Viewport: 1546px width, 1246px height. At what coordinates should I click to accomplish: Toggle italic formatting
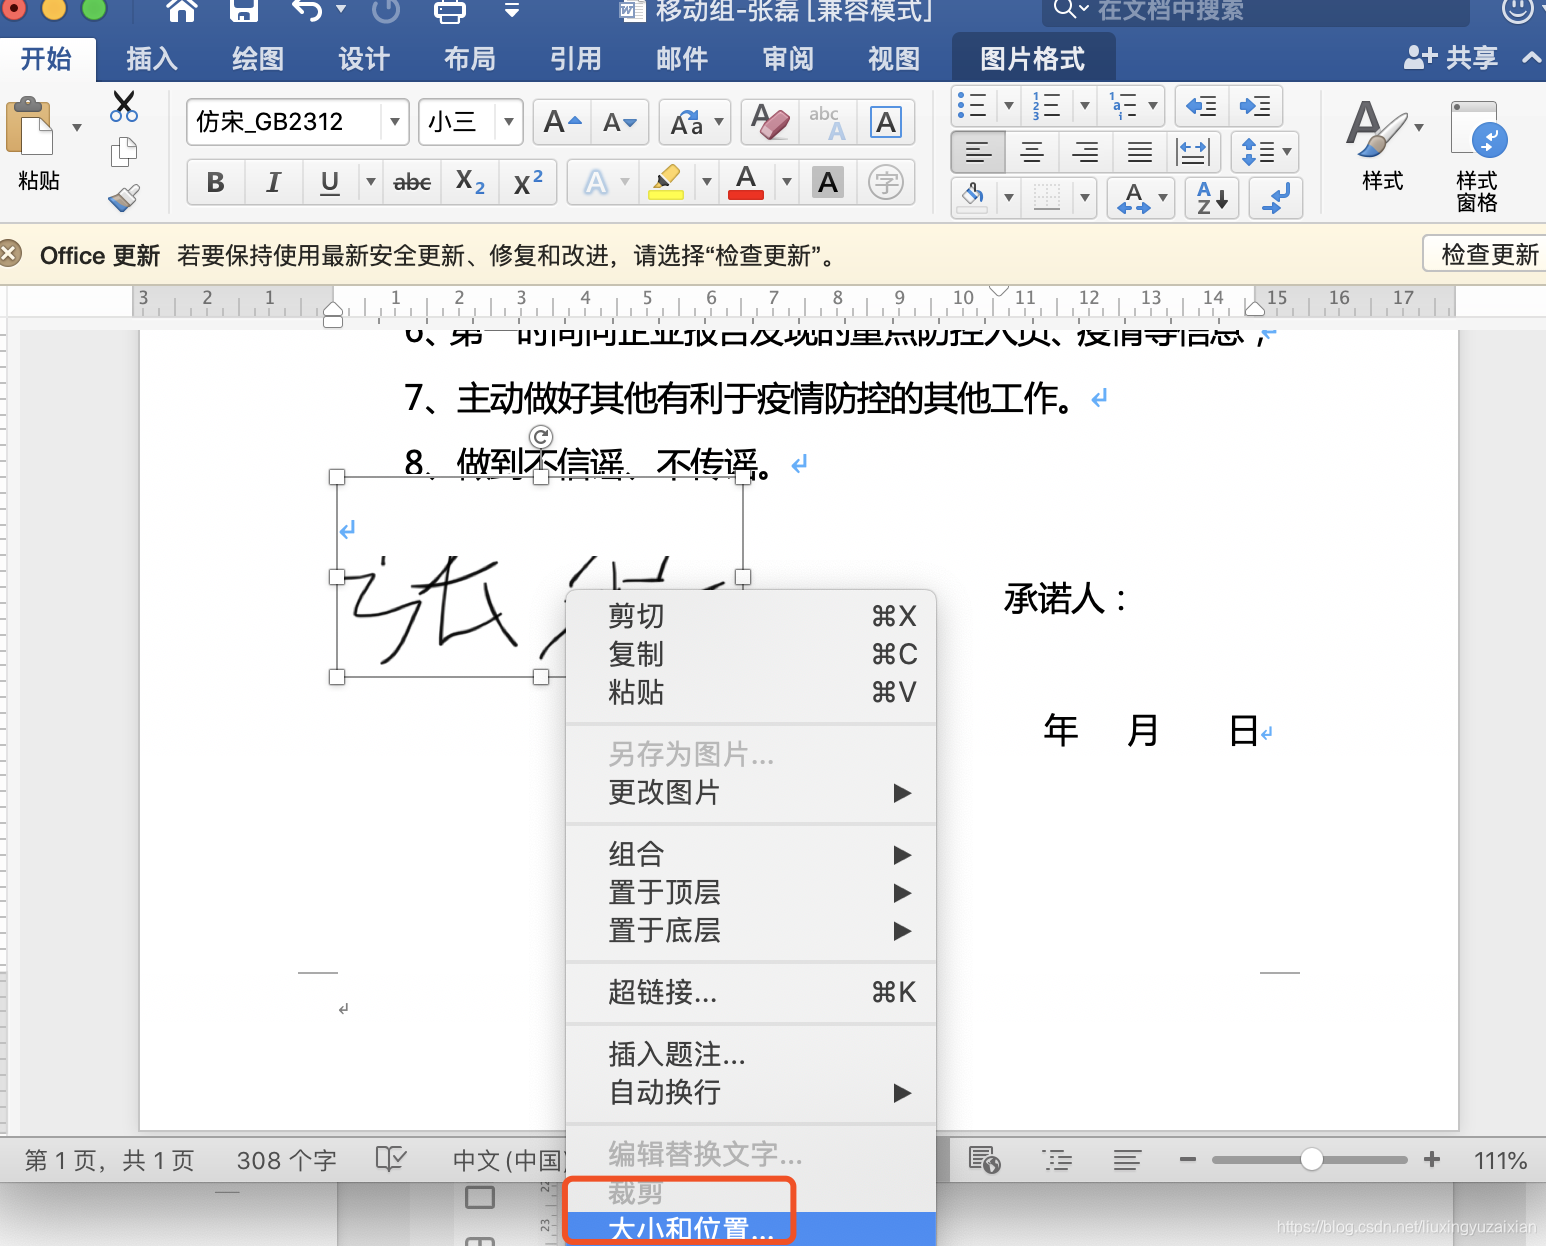click(x=273, y=182)
